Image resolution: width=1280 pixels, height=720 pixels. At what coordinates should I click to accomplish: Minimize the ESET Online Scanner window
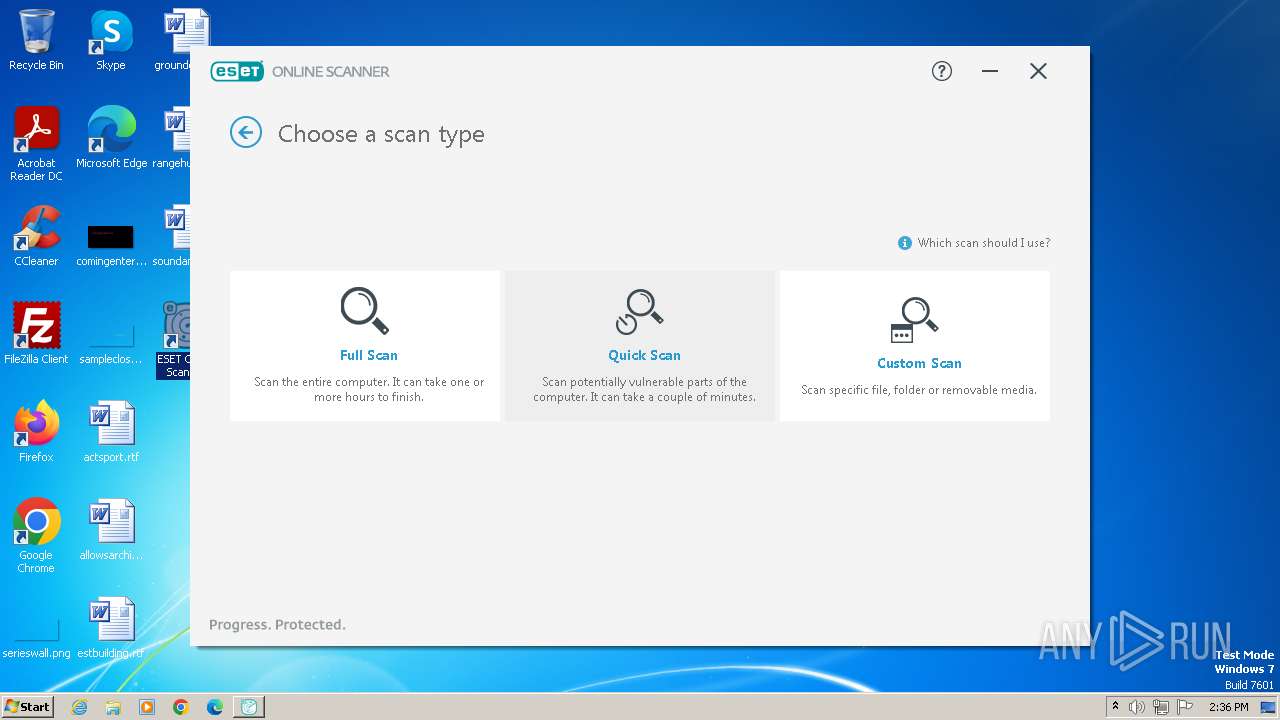point(990,71)
